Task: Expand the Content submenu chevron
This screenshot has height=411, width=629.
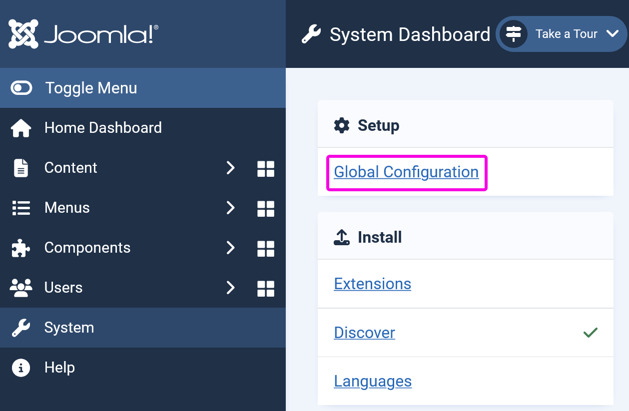Action: pos(230,168)
